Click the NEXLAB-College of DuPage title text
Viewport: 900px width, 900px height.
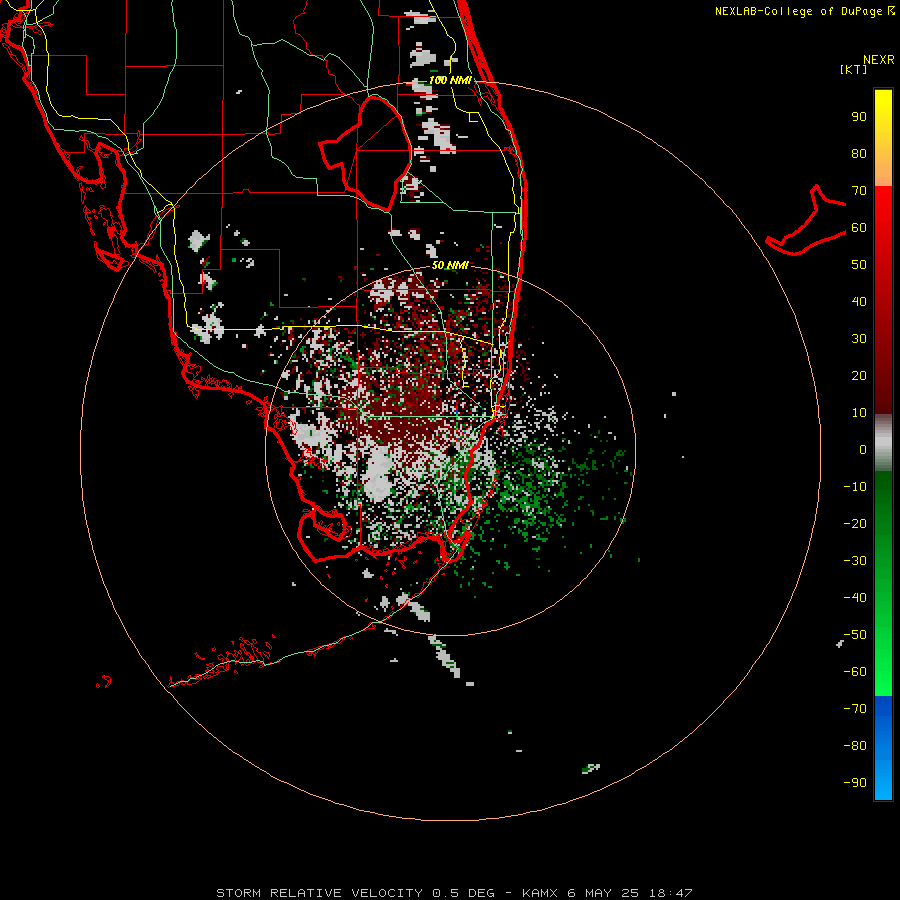pyautogui.click(x=804, y=11)
